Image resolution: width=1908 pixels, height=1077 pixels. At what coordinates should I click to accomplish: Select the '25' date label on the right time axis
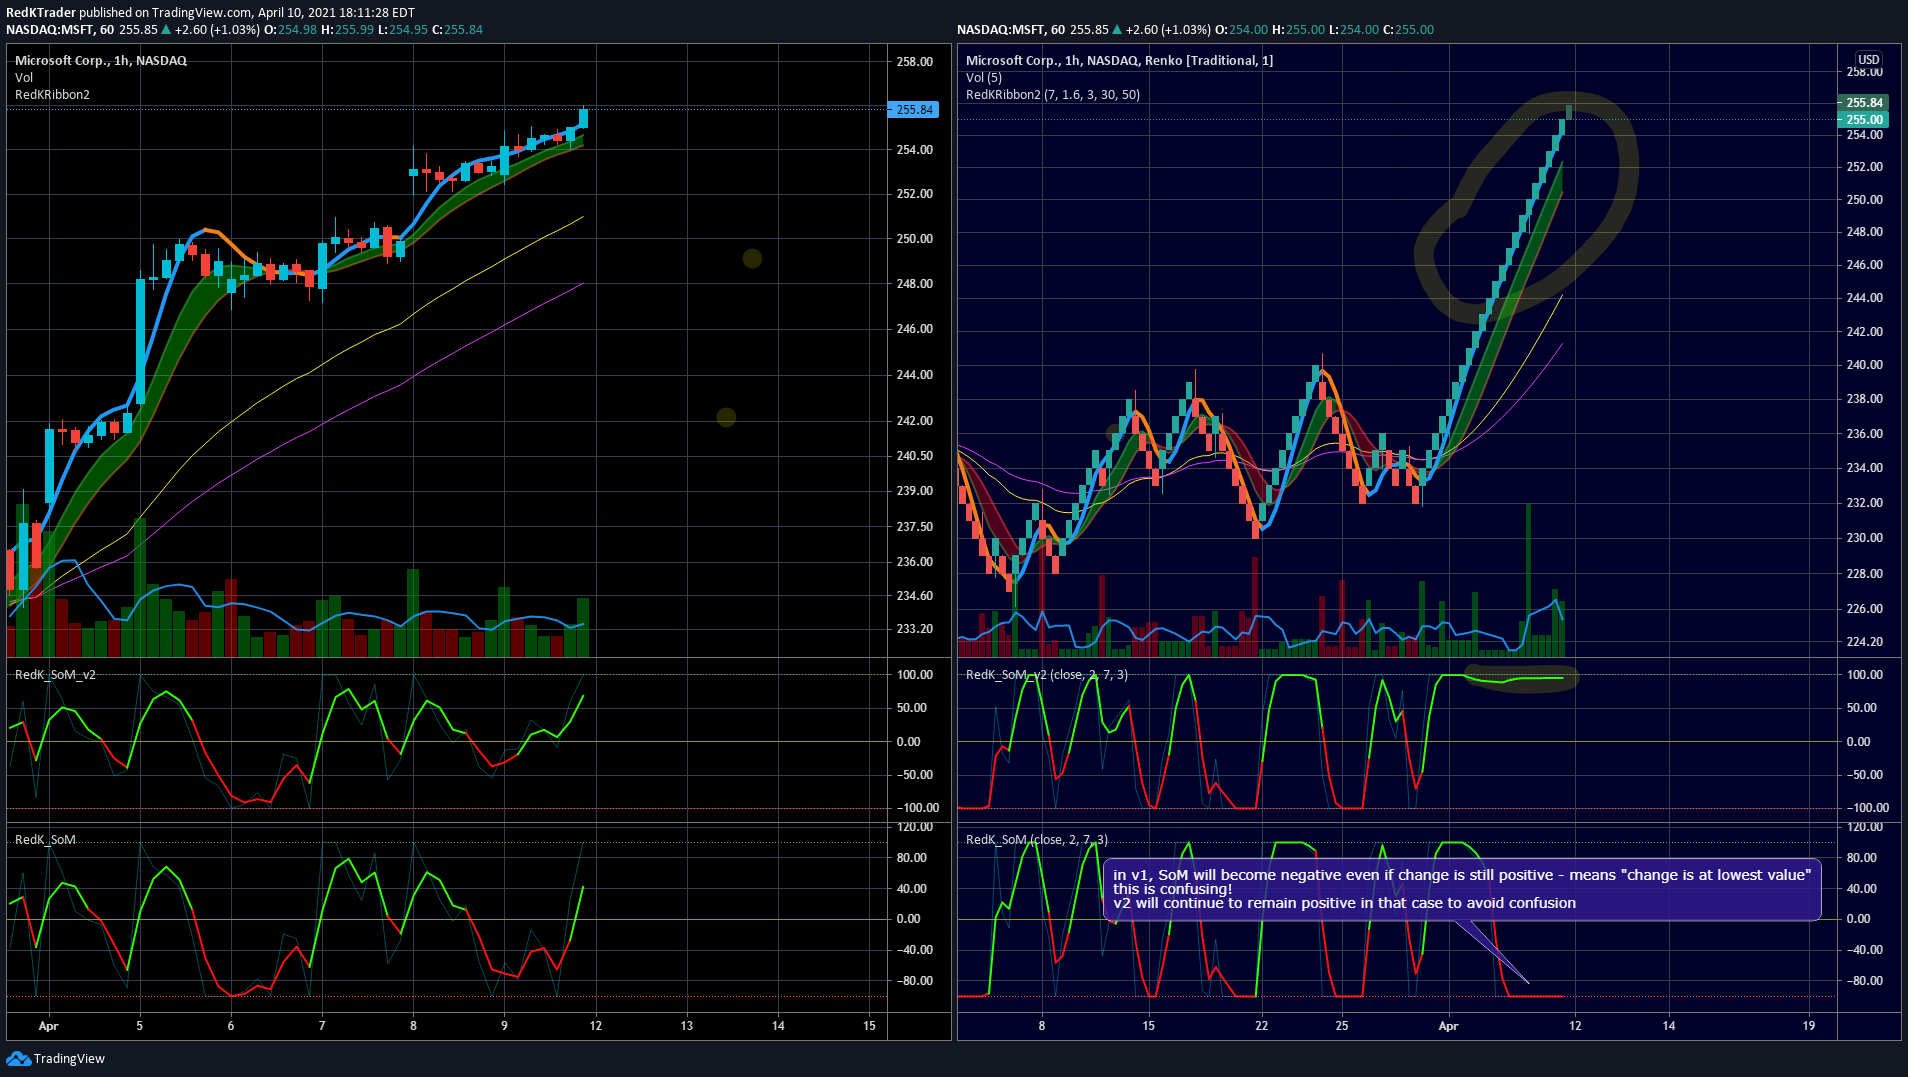(x=1342, y=1026)
